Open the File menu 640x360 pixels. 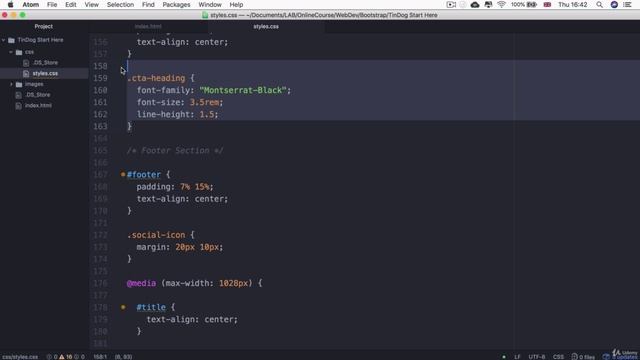click(x=52, y=4)
